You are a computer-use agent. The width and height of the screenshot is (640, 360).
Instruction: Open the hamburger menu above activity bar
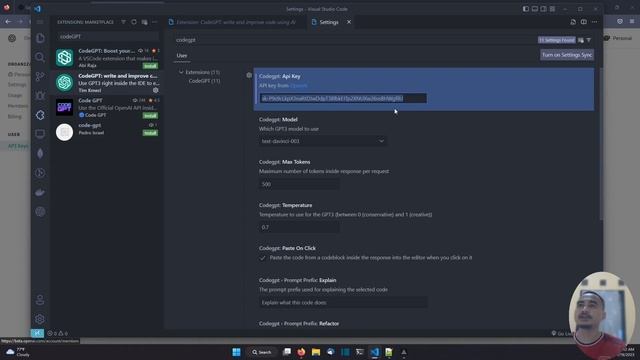click(x=40, y=22)
